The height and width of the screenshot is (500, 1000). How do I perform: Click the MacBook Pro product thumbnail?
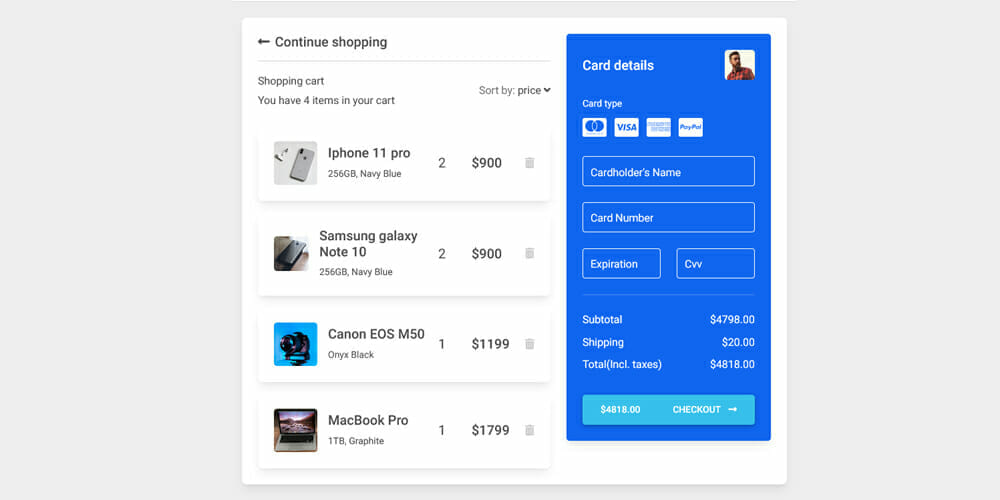point(295,430)
